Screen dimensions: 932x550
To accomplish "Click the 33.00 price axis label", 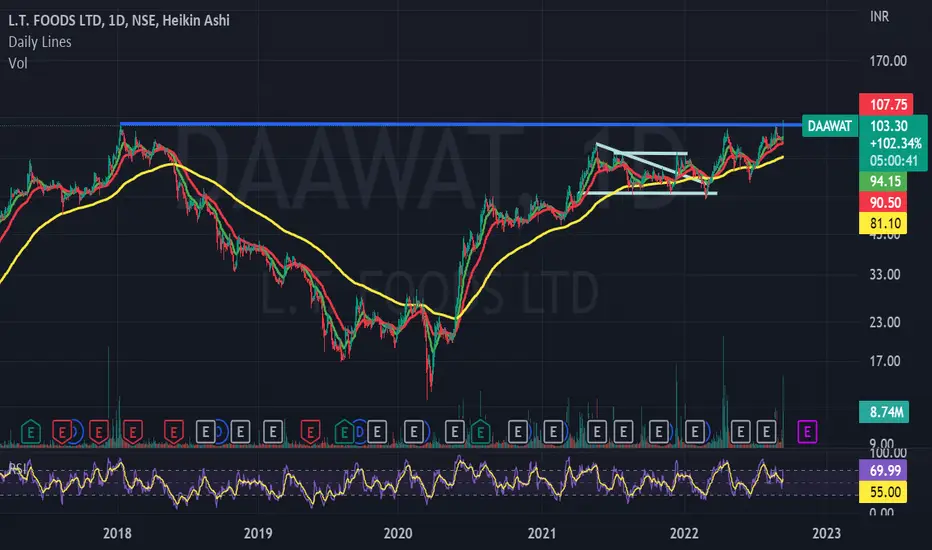I will pos(885,274).
